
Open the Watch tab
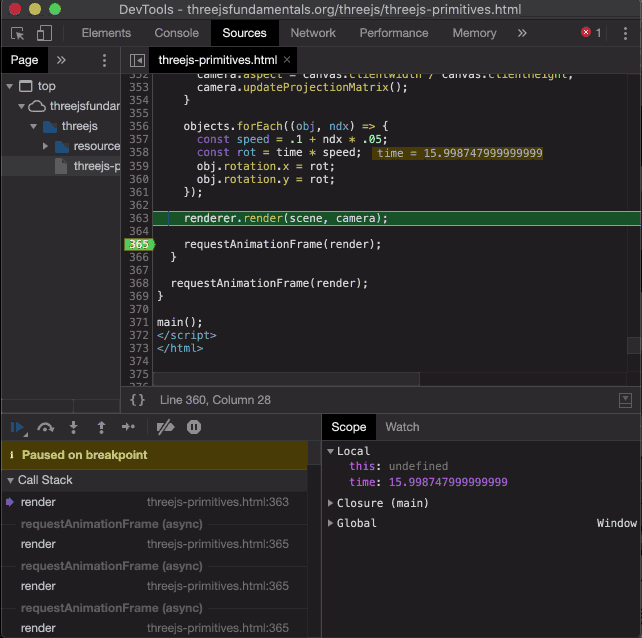click(402, 427)
